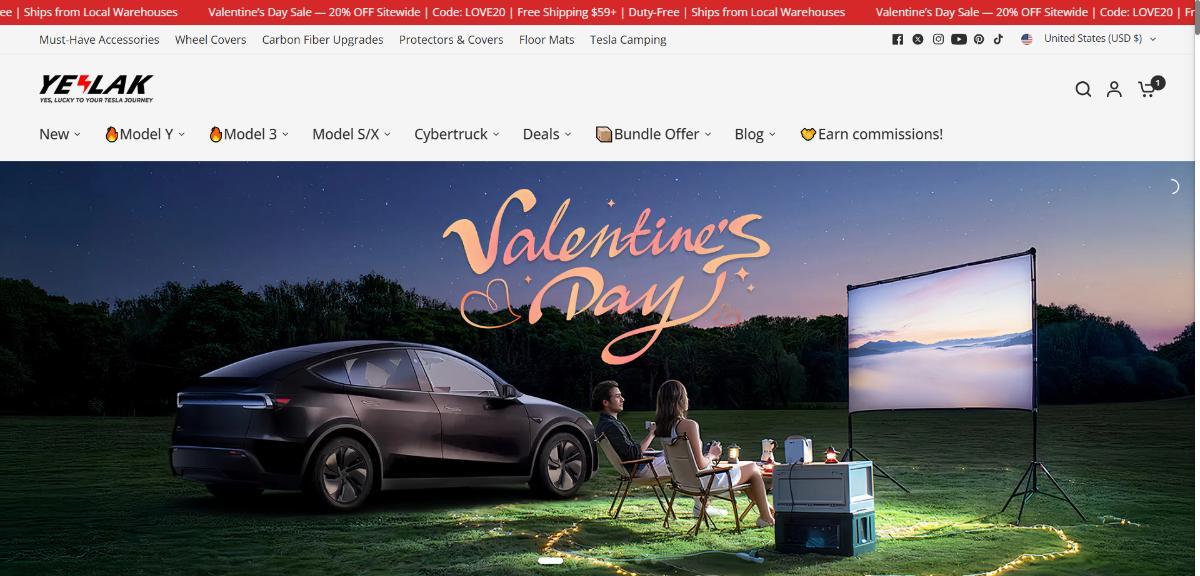Screen dimensions: 1200x576
Task: Open the Deals navigation menu
Action: click(546, 134)
